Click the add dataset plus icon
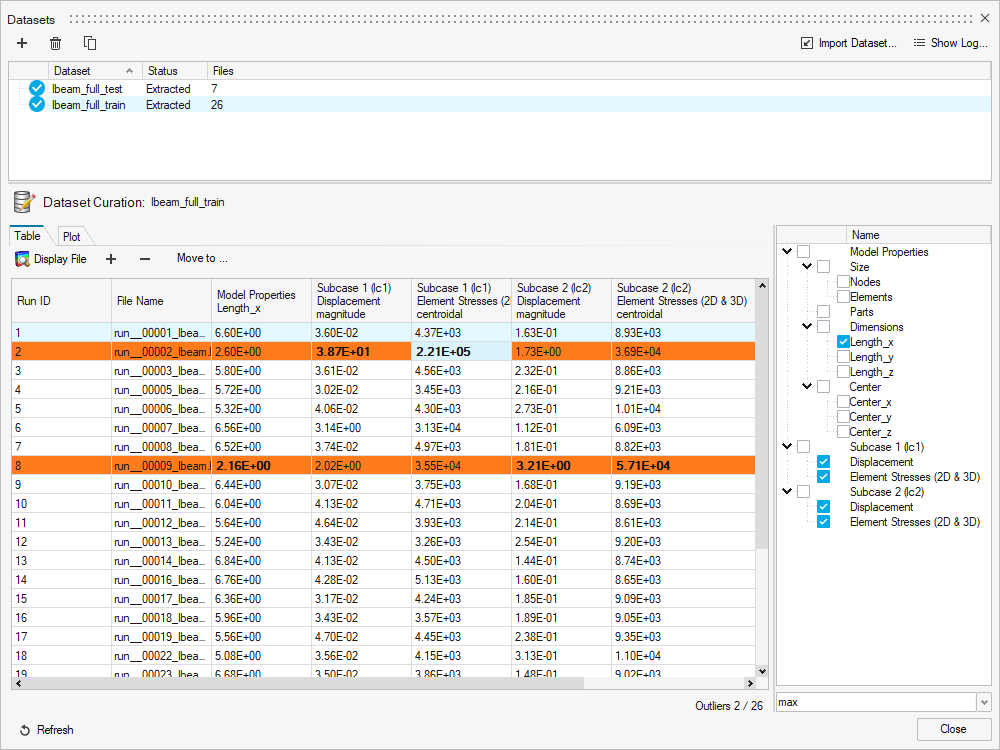1000x750 pixels. click(x=22, y=43)
